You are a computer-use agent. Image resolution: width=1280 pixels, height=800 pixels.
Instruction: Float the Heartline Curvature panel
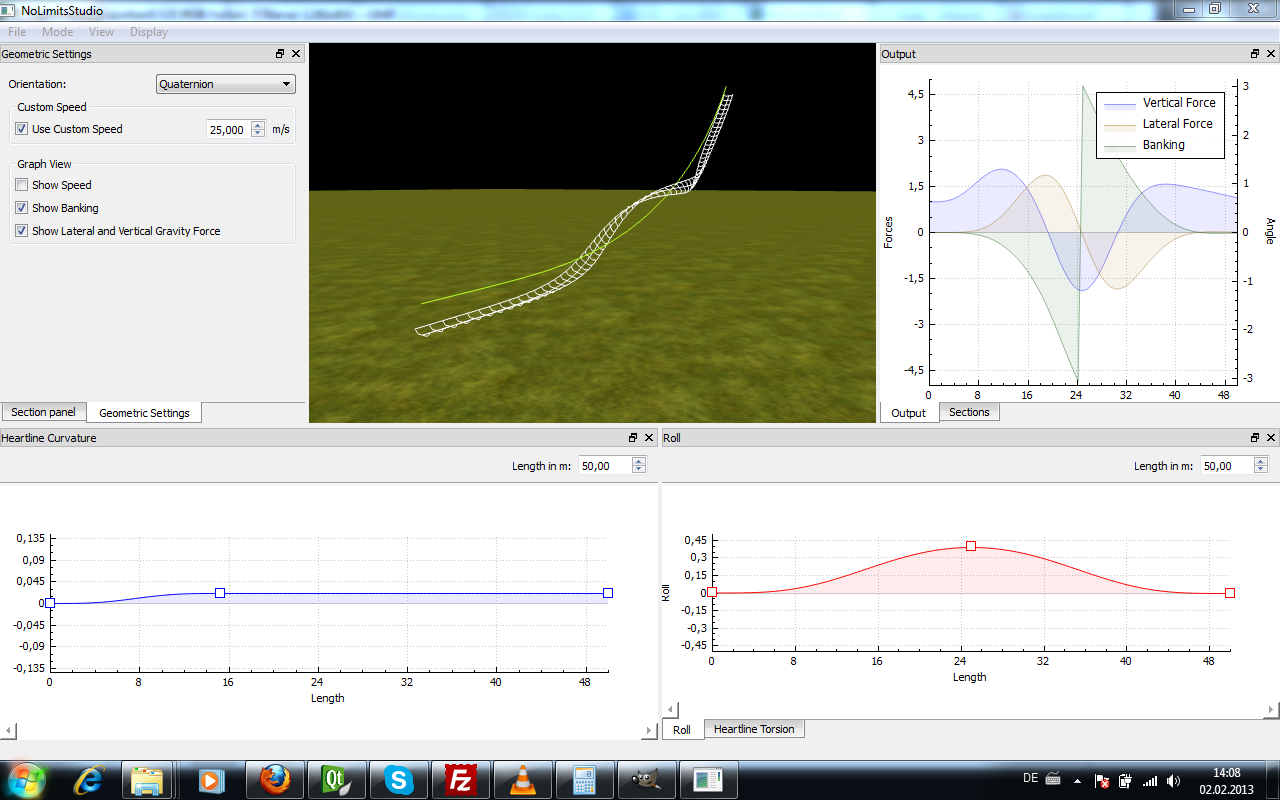click(633, 438)
